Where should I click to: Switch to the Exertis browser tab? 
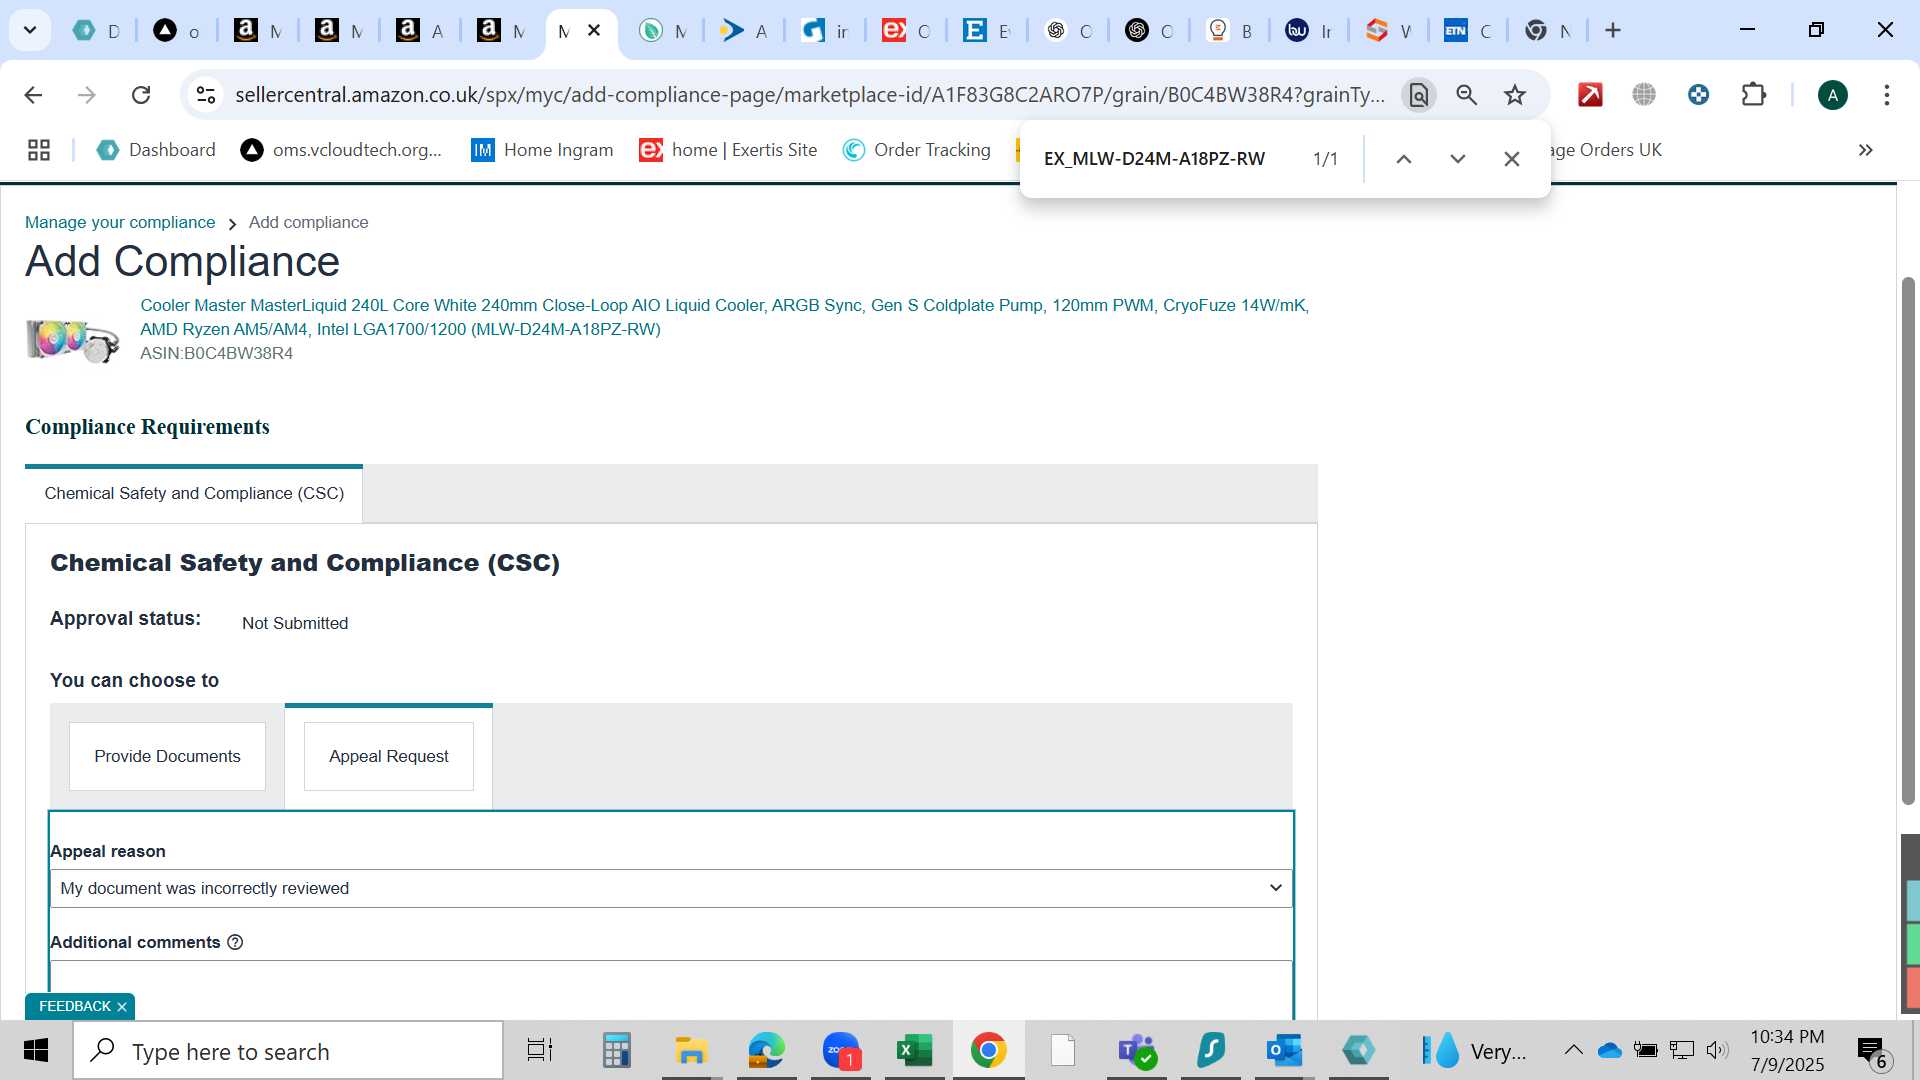[906, 30]
